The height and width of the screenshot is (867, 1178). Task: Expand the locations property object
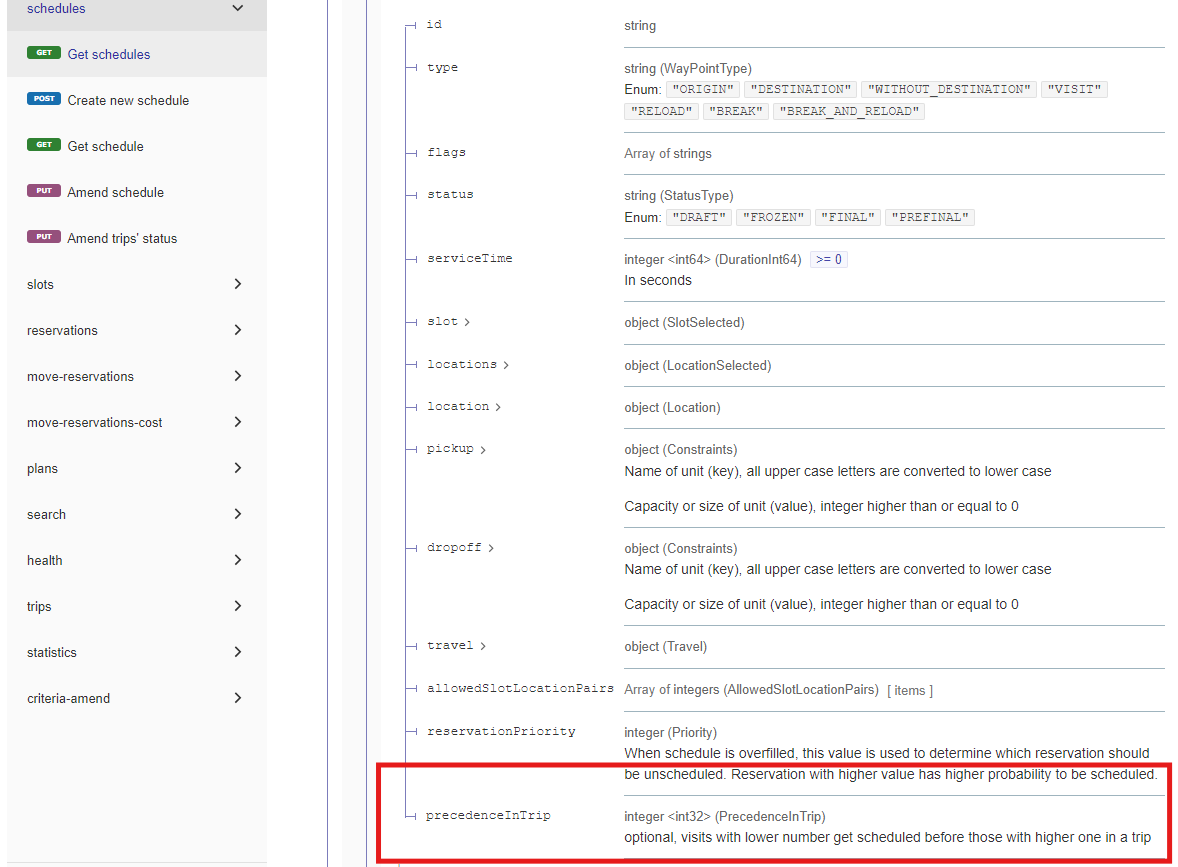(x=468, y=365)
